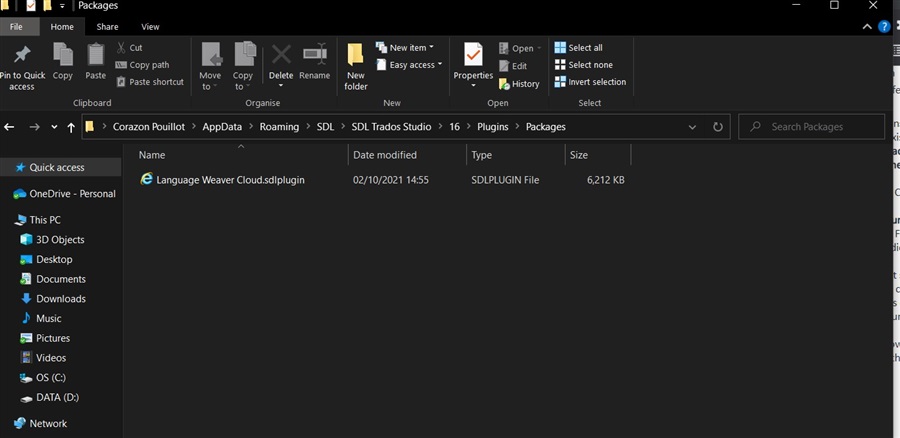Sort by the Name column
This screenshot has width=900, height=438.
(x=152, y=155)
